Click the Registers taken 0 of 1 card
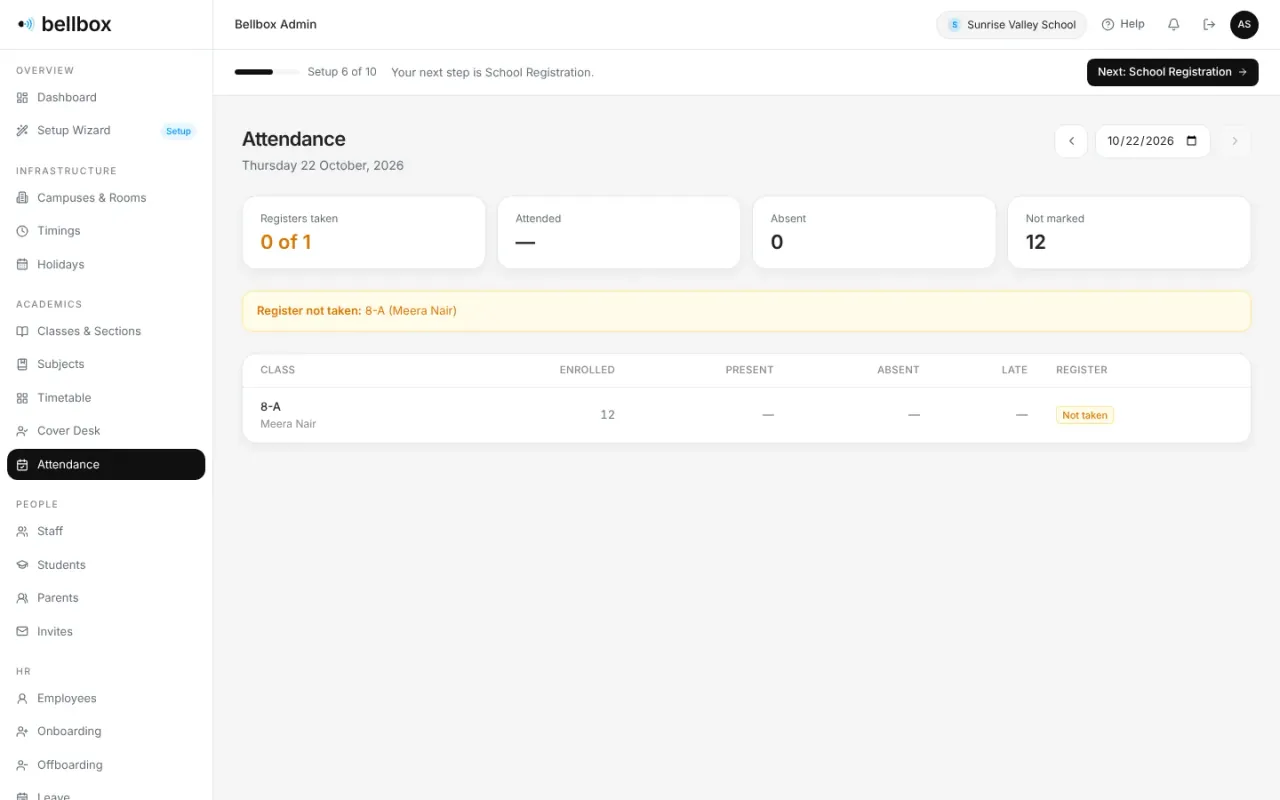 [x=364, y=232]
